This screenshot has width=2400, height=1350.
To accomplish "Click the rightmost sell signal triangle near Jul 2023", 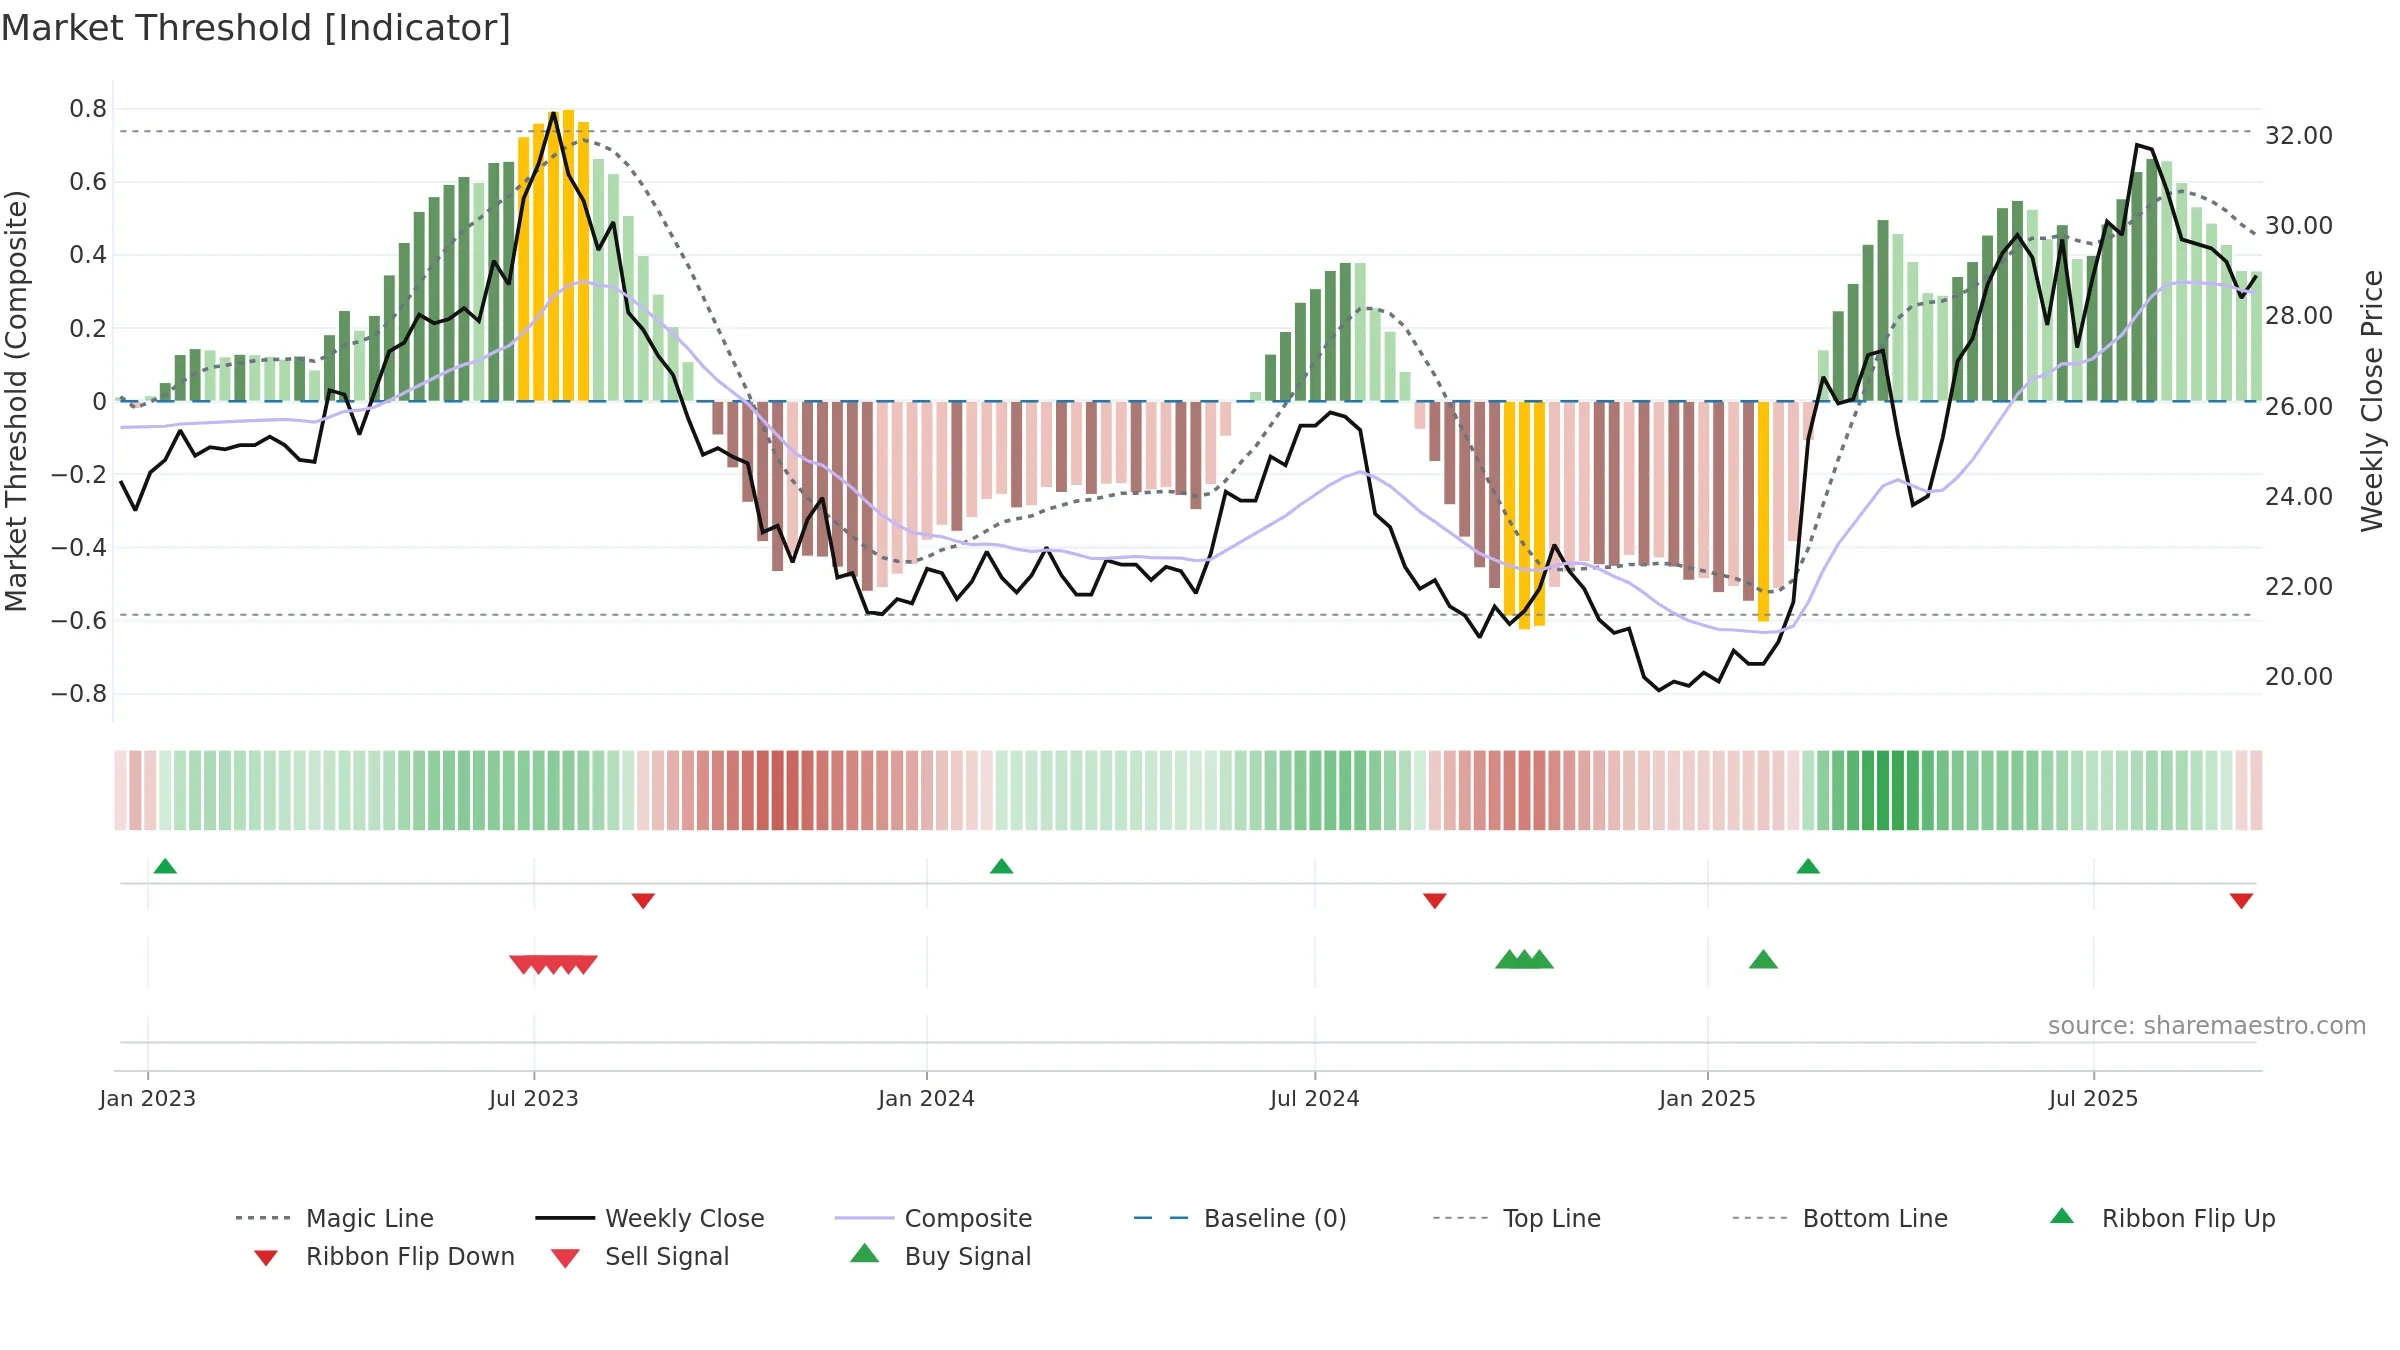I will [584, 965].
